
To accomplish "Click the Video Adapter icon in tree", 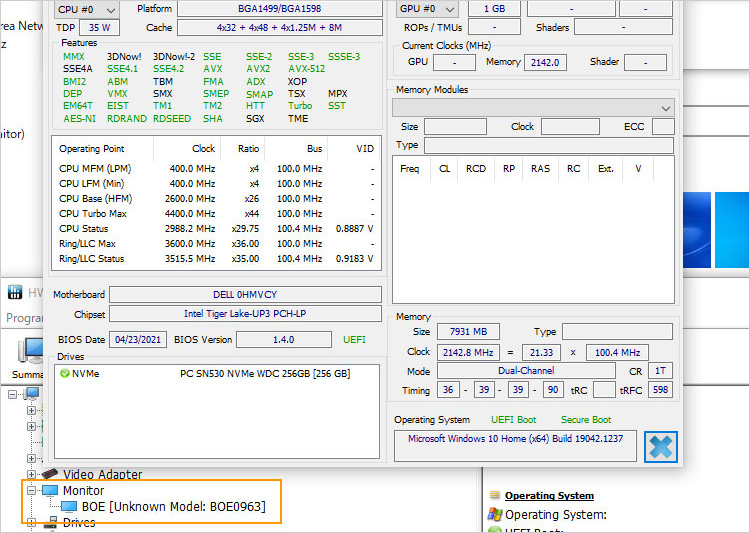I will (50, 474).
